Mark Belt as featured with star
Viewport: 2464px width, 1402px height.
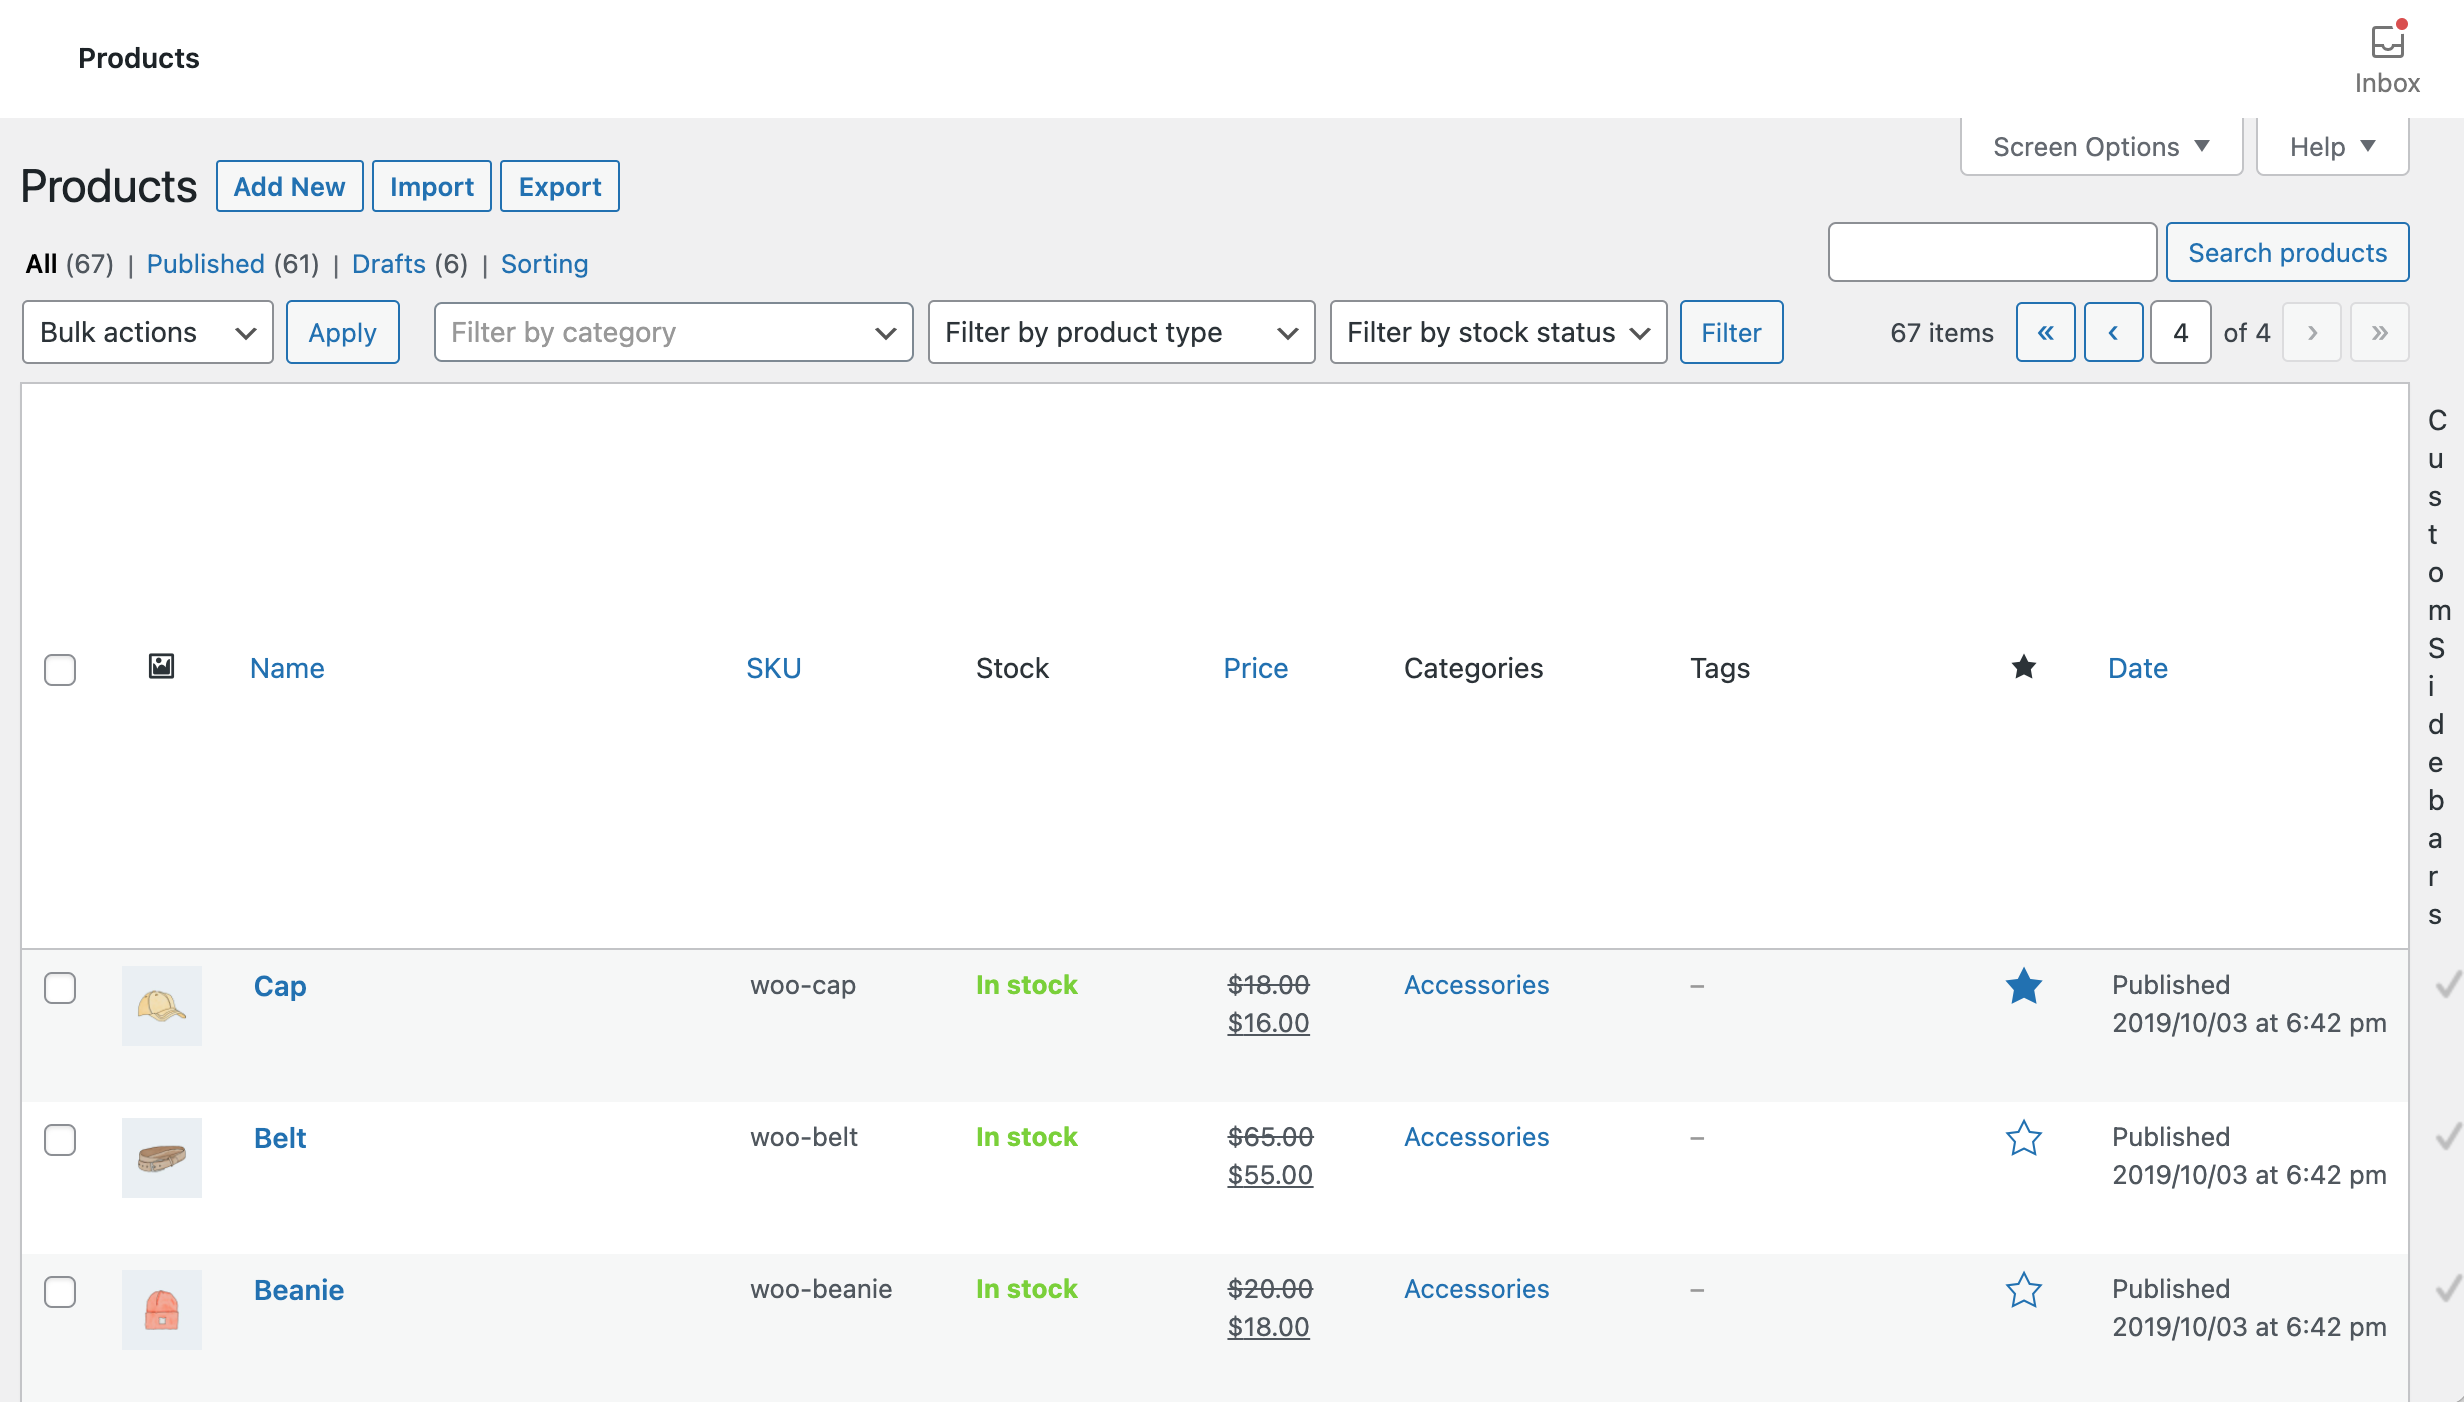point(2023,1139)
